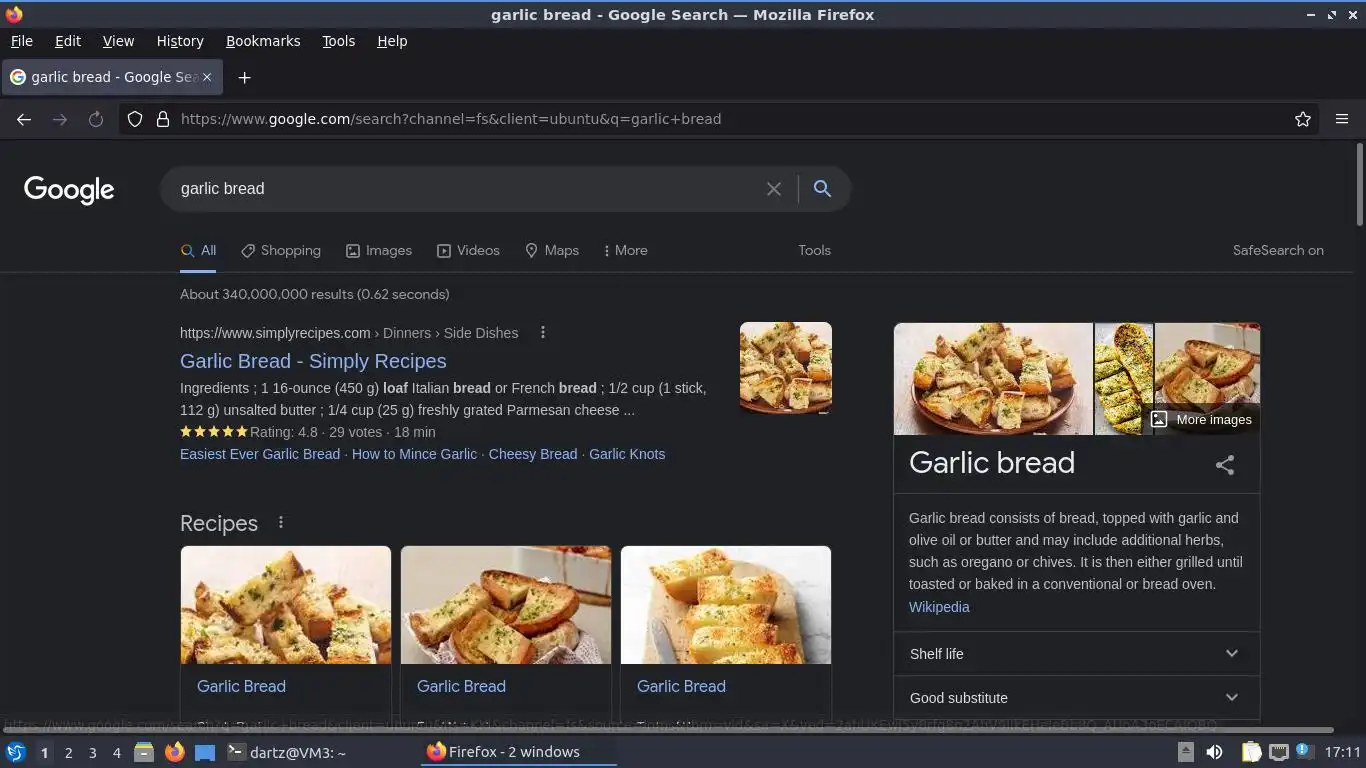Click the page vertical scrollbar
Viewport: 1366px width, 768px height.
pyautogui.click(x=1360, y=185)
